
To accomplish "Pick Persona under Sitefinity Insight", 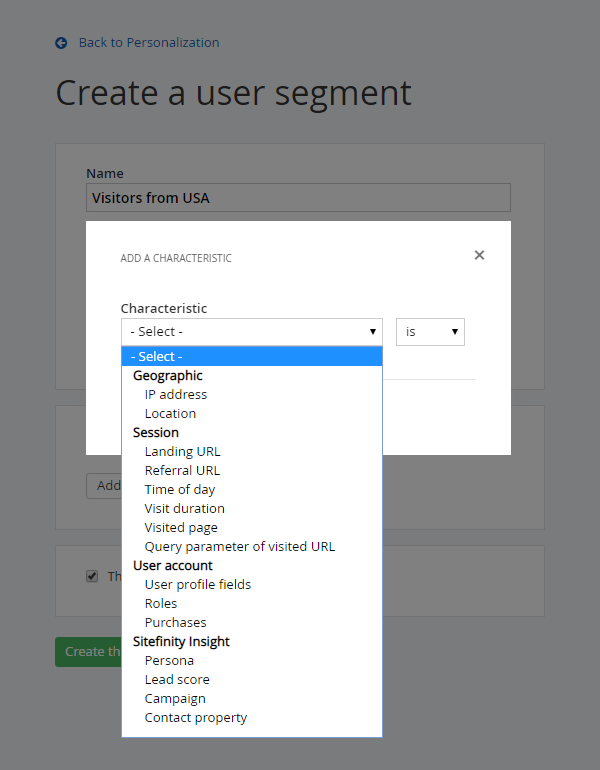I will pos(169,661).
